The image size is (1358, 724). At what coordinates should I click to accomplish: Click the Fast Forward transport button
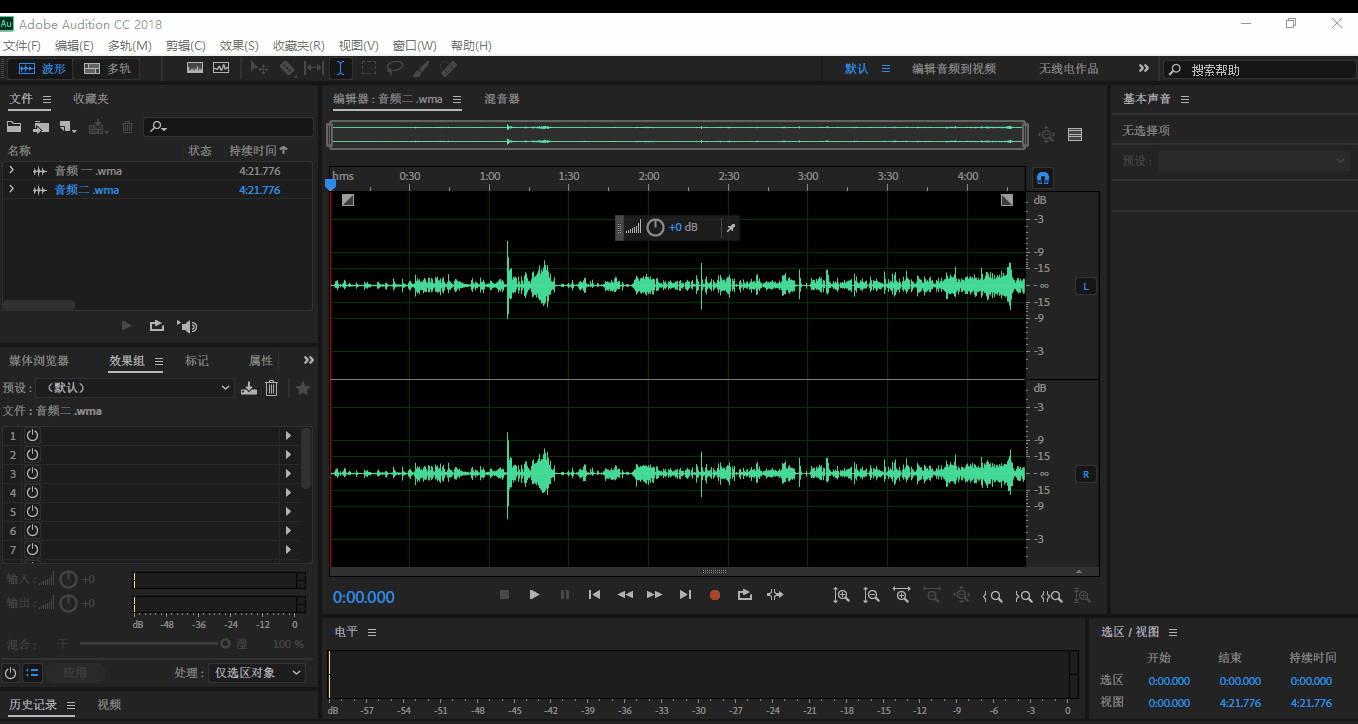pyautogui.click(x=655, y=595)
